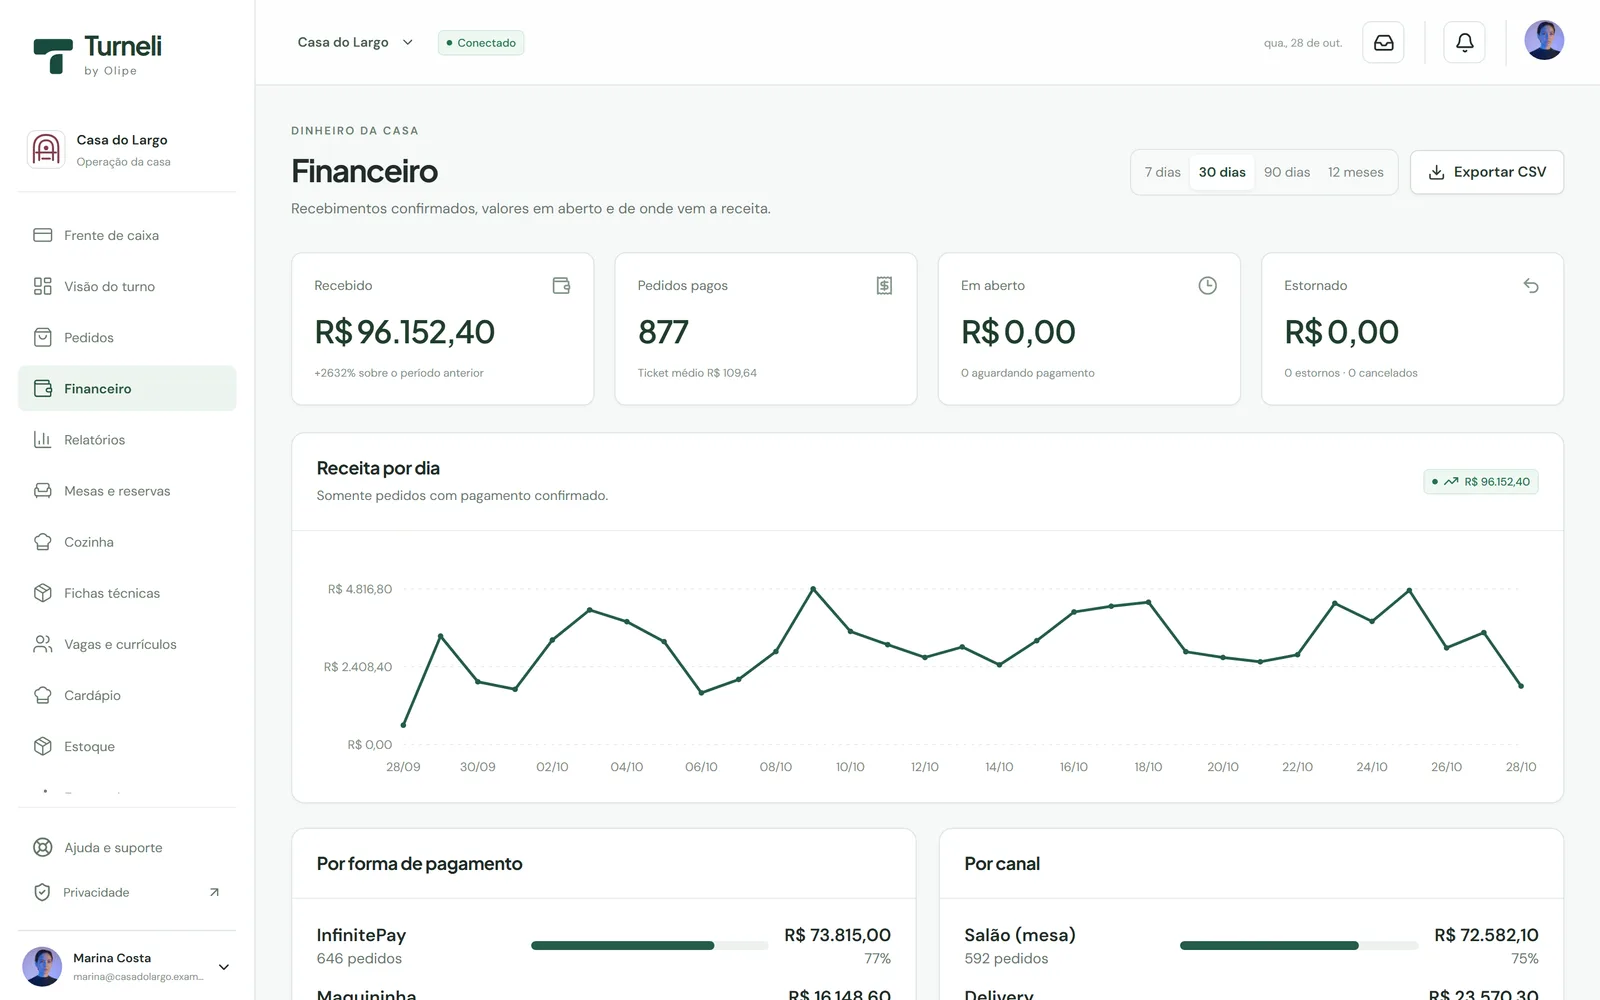The height and width of the screenshot is (1000, 1600).
Task: Go to Visão do turno
Action: (x=127, y=286)
